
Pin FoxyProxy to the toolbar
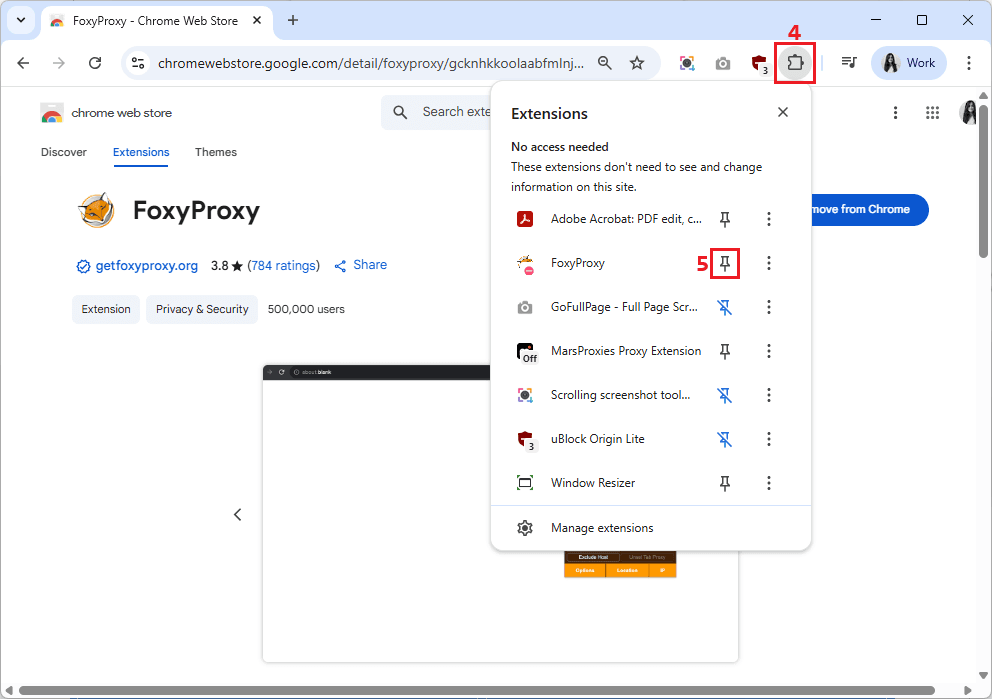725,263
